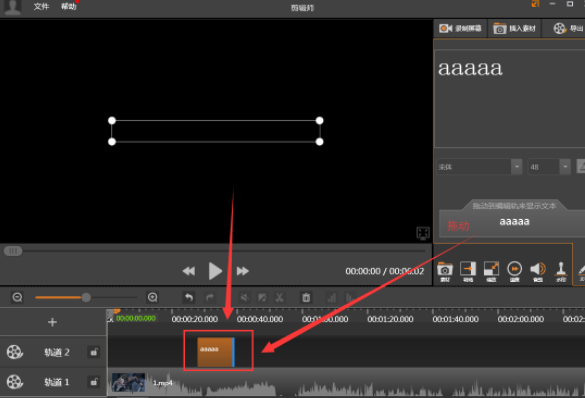Click the film reel icon of 轨道 2
The image size is (585, 398).
pos(15,352)
